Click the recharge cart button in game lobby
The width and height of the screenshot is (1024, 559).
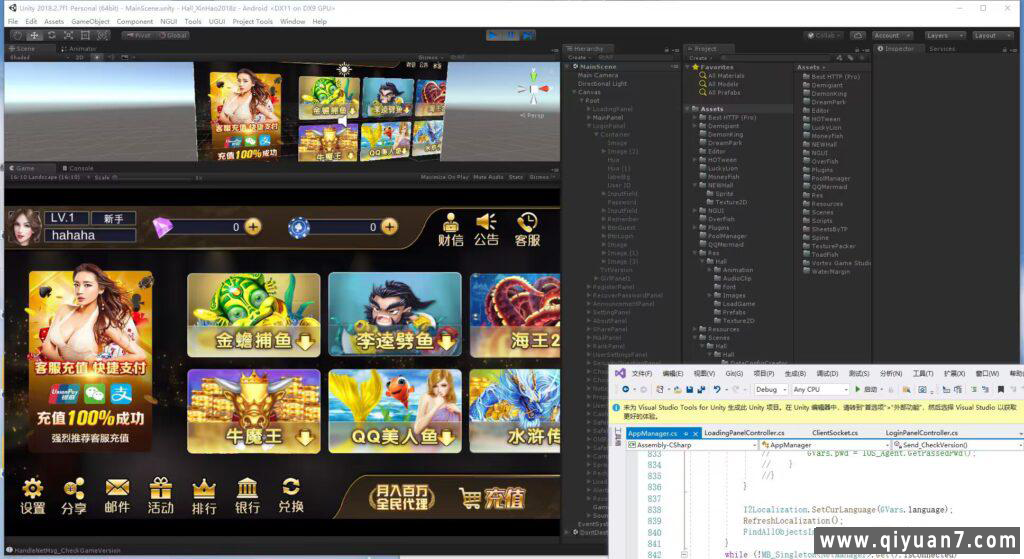coord(492,497)
